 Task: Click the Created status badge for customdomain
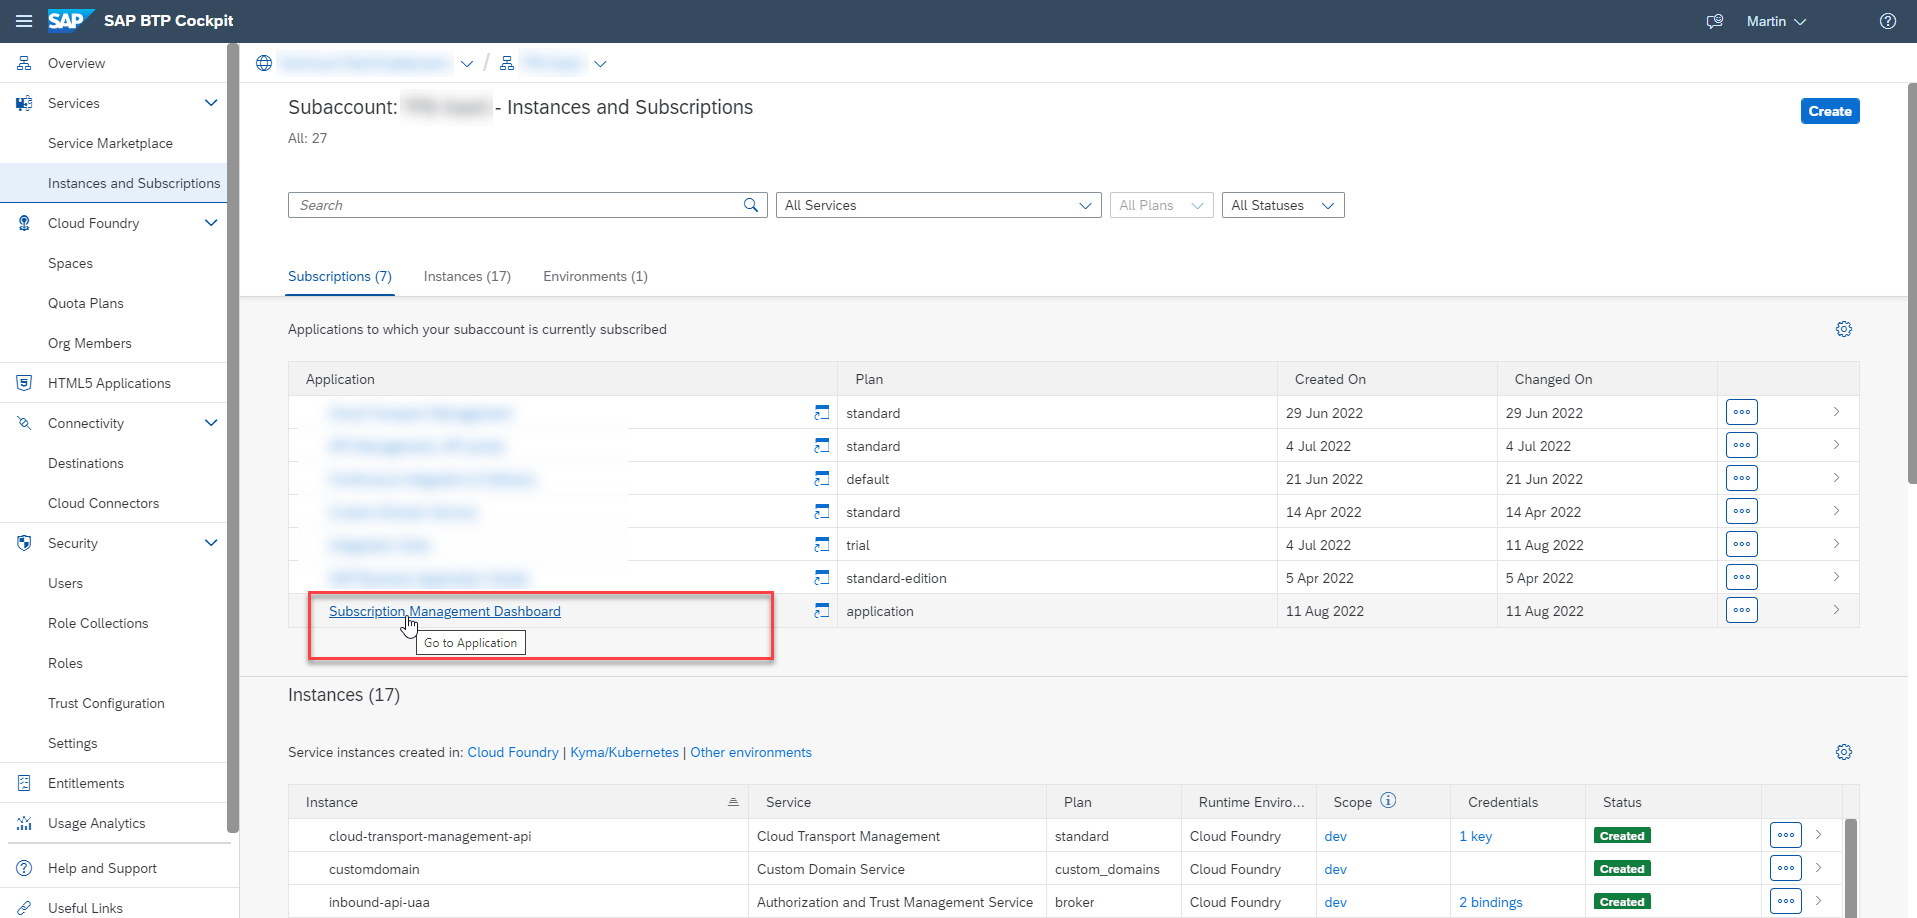[x=1622, y=869]
